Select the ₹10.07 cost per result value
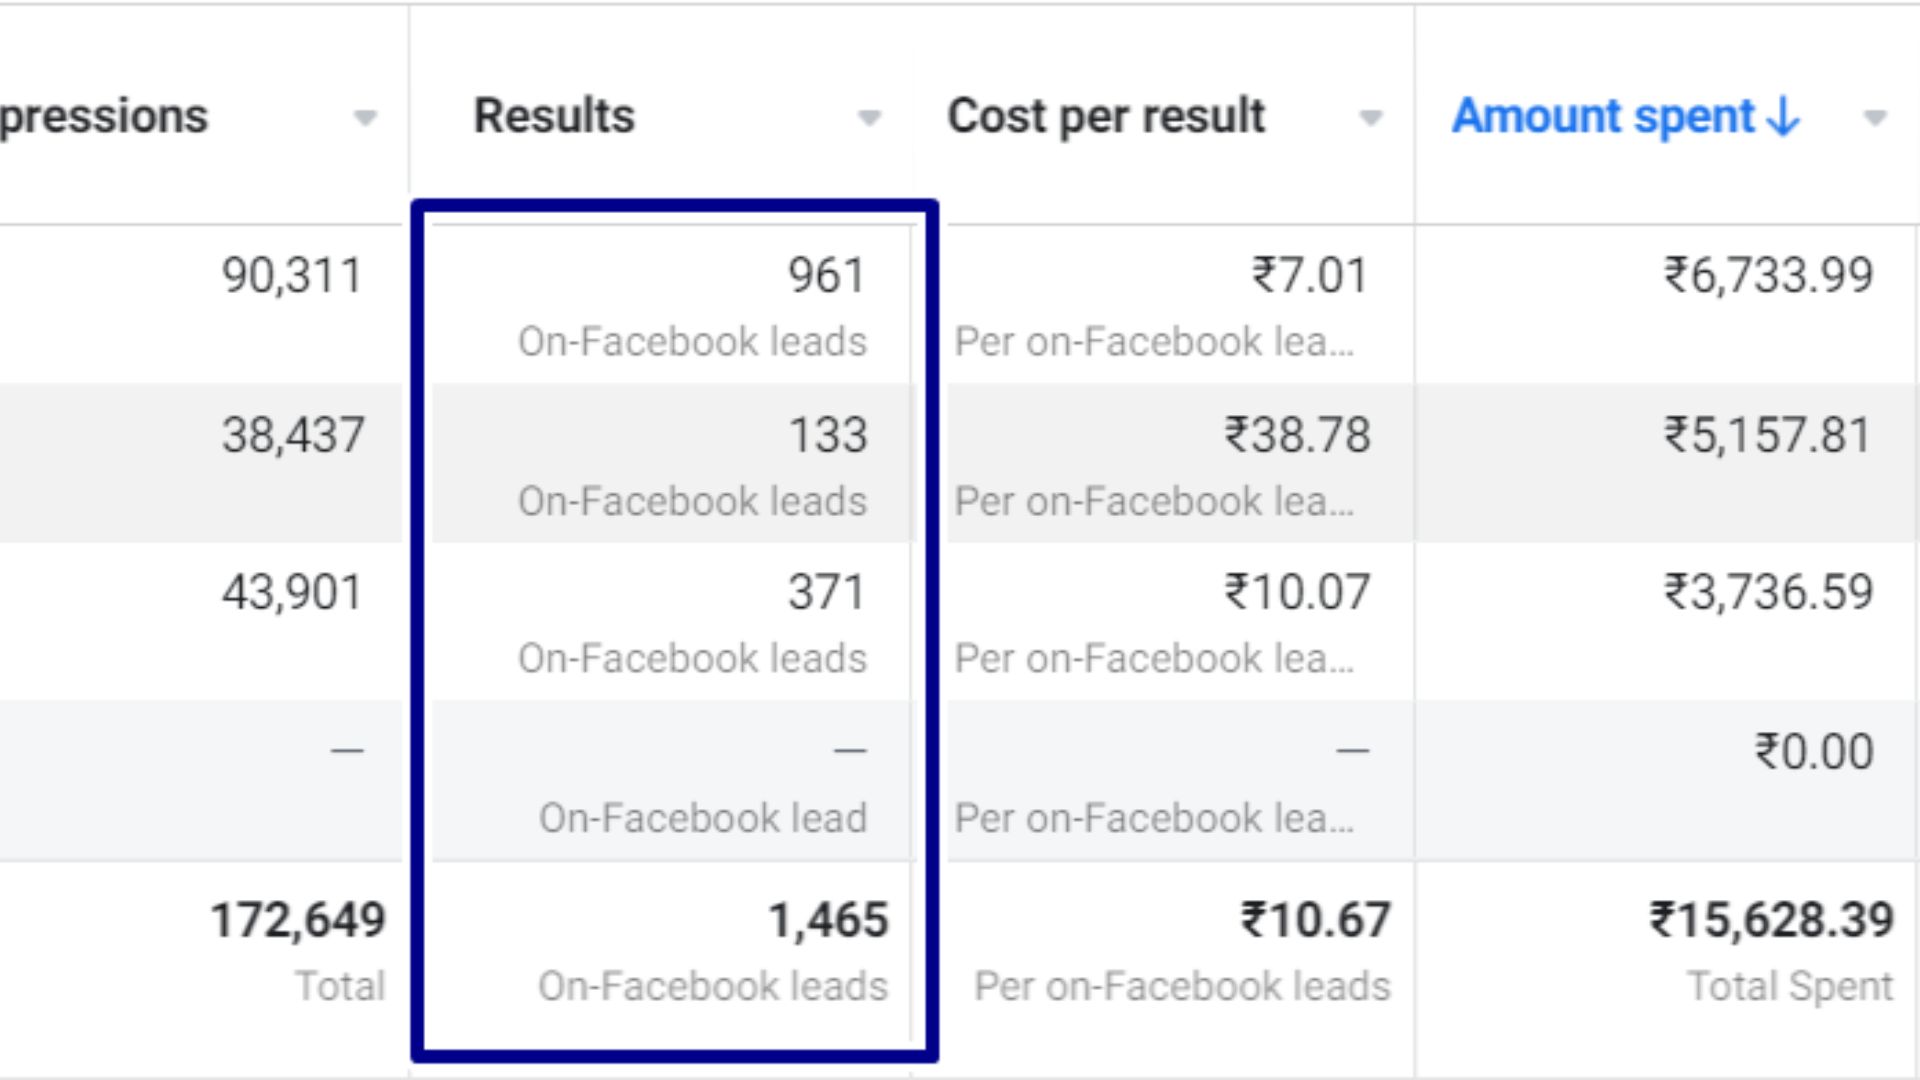1920x1080 pixels. pos(1297,592)
